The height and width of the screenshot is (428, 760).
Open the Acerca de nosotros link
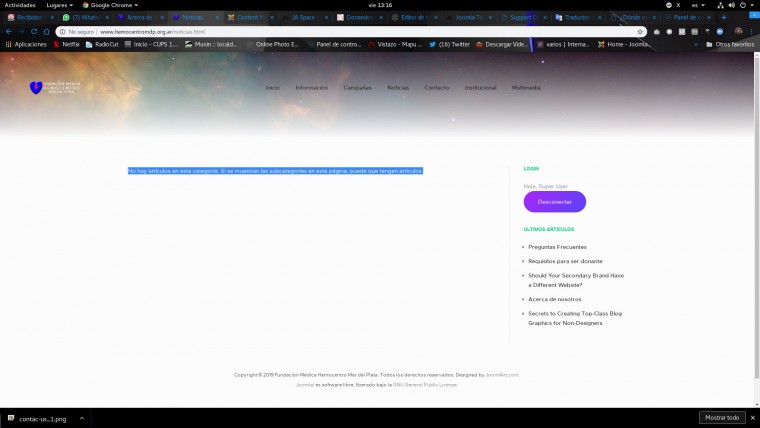tap(554, 299)
